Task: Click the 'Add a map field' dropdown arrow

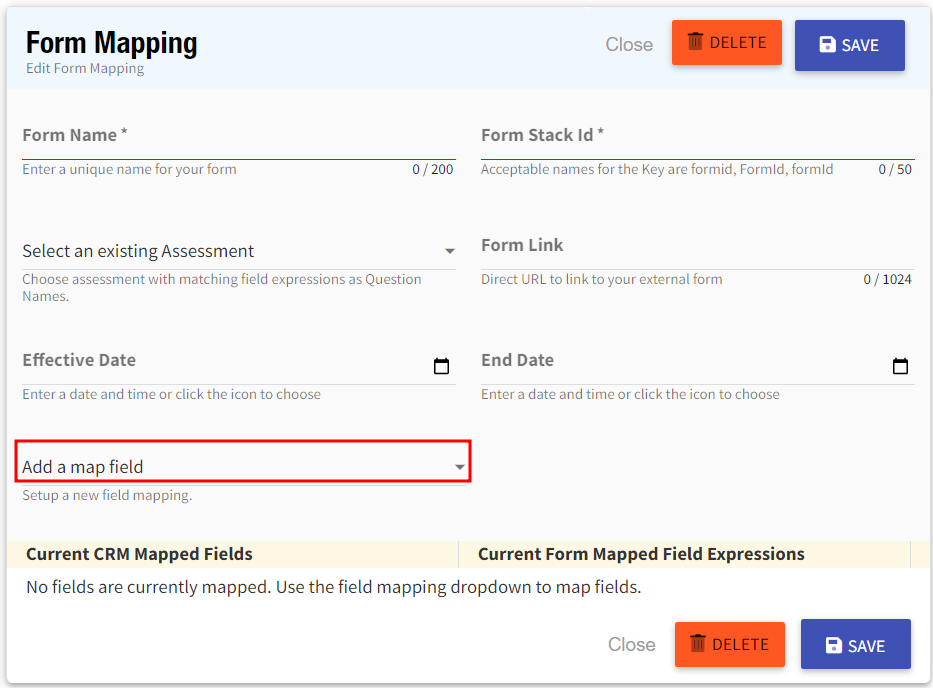Action: 460,467
